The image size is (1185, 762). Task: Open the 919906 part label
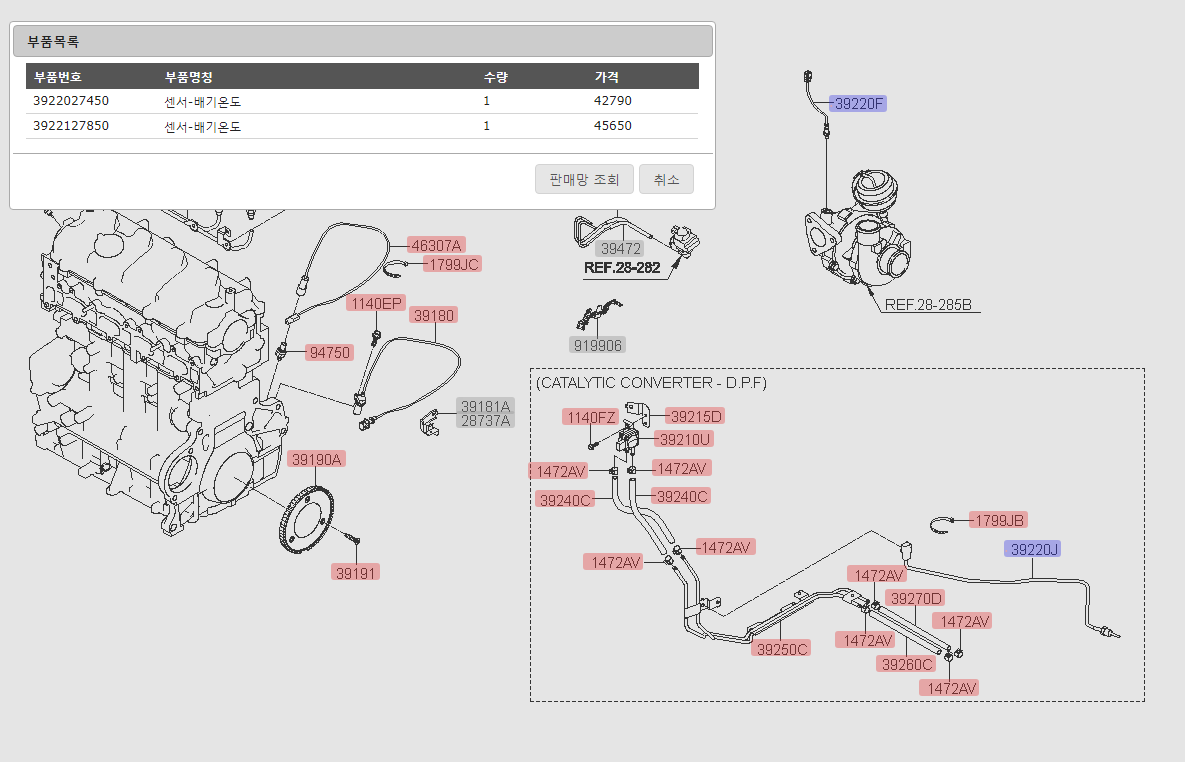[597, 345]
